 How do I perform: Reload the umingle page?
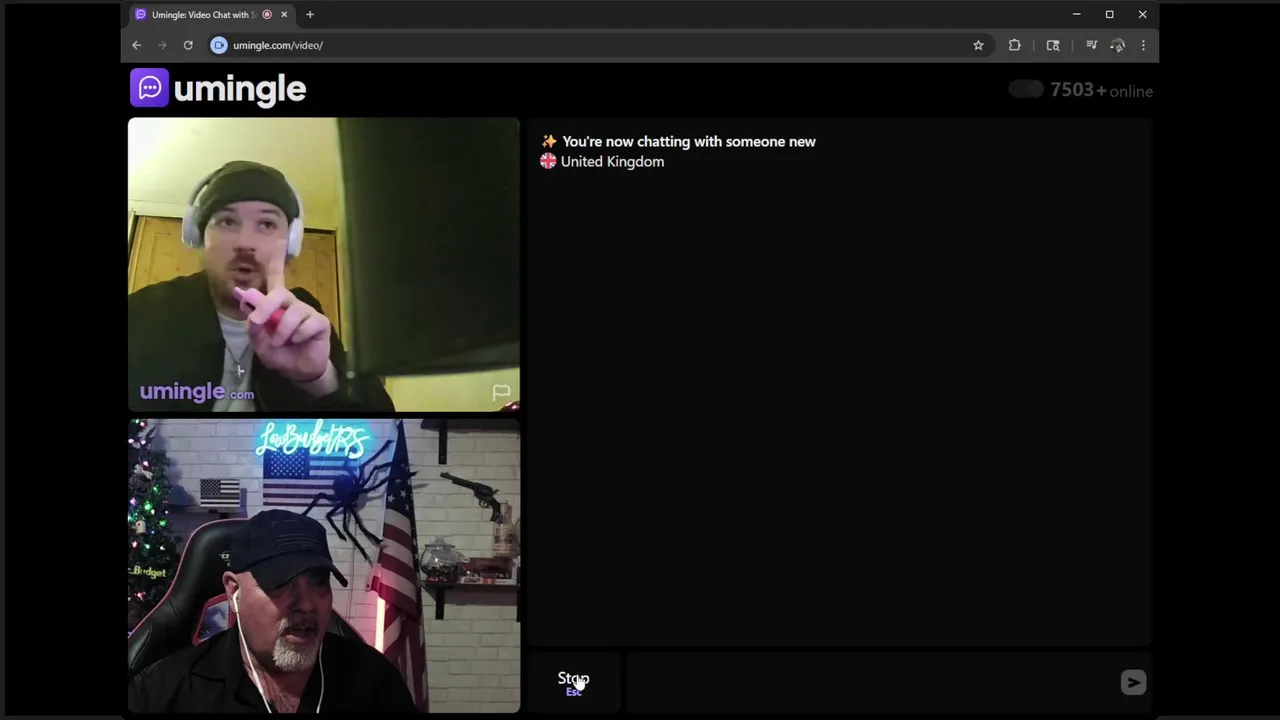188,45
